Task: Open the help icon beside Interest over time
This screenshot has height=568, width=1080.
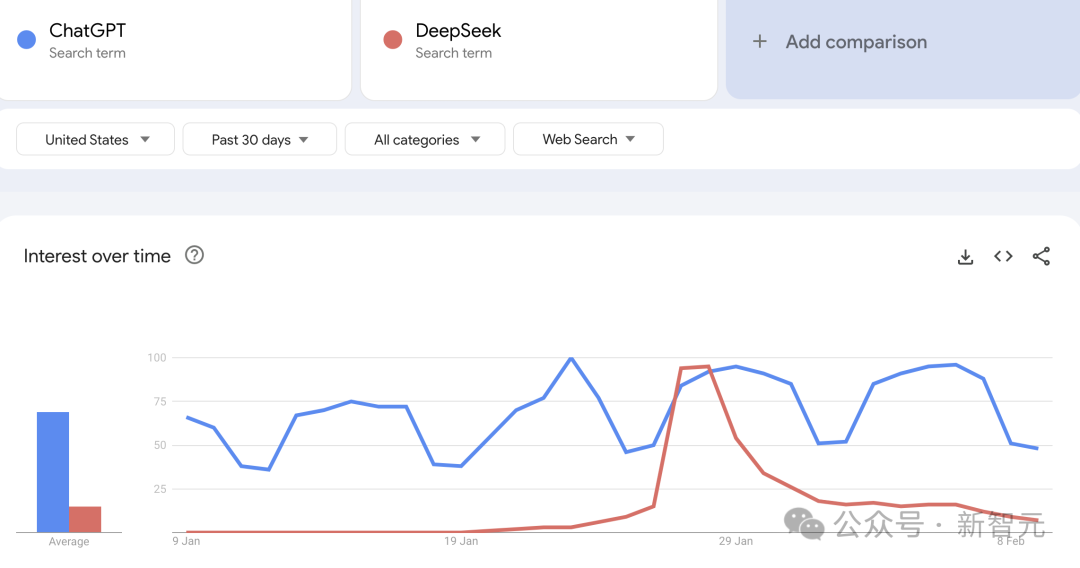Action: tap(194, 255)
